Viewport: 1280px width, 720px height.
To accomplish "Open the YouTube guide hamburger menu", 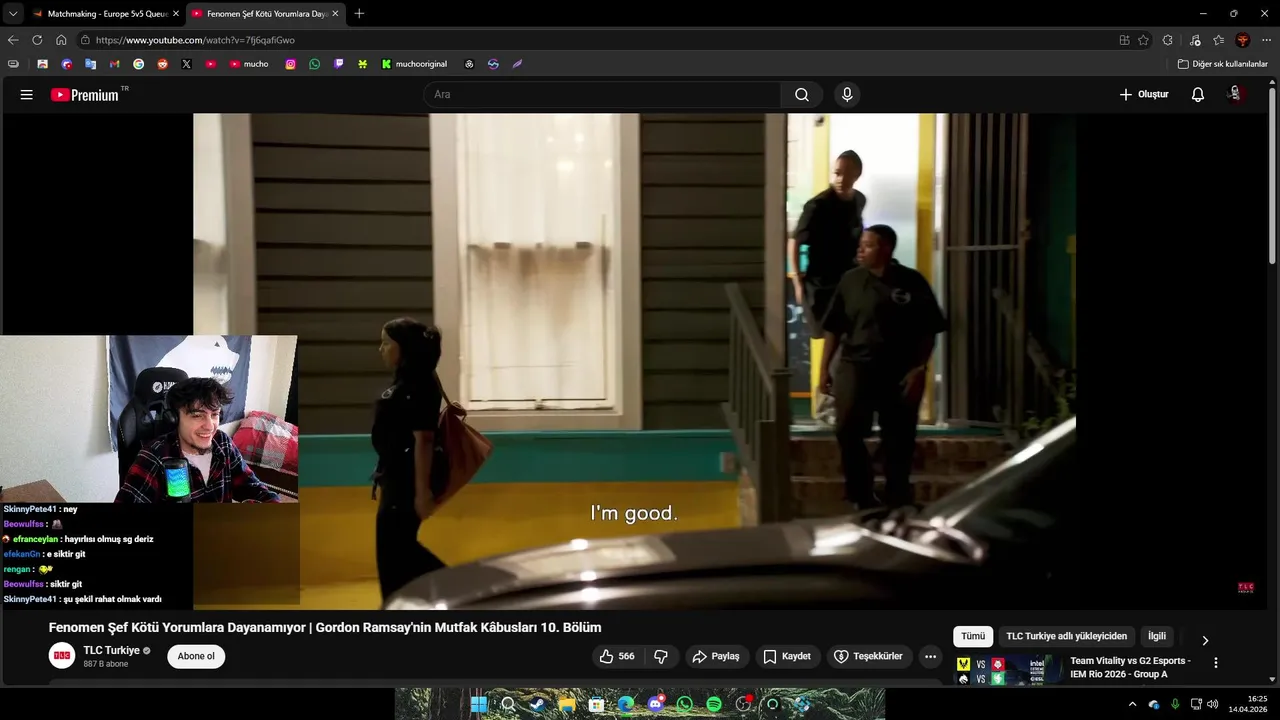I will [x=27, y=95].
